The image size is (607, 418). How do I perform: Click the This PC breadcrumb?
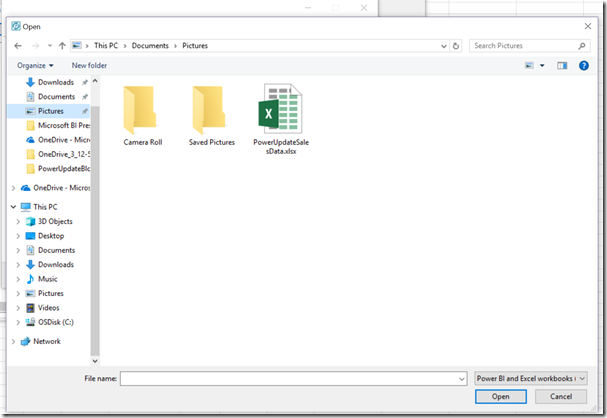[x=106, y=46]
